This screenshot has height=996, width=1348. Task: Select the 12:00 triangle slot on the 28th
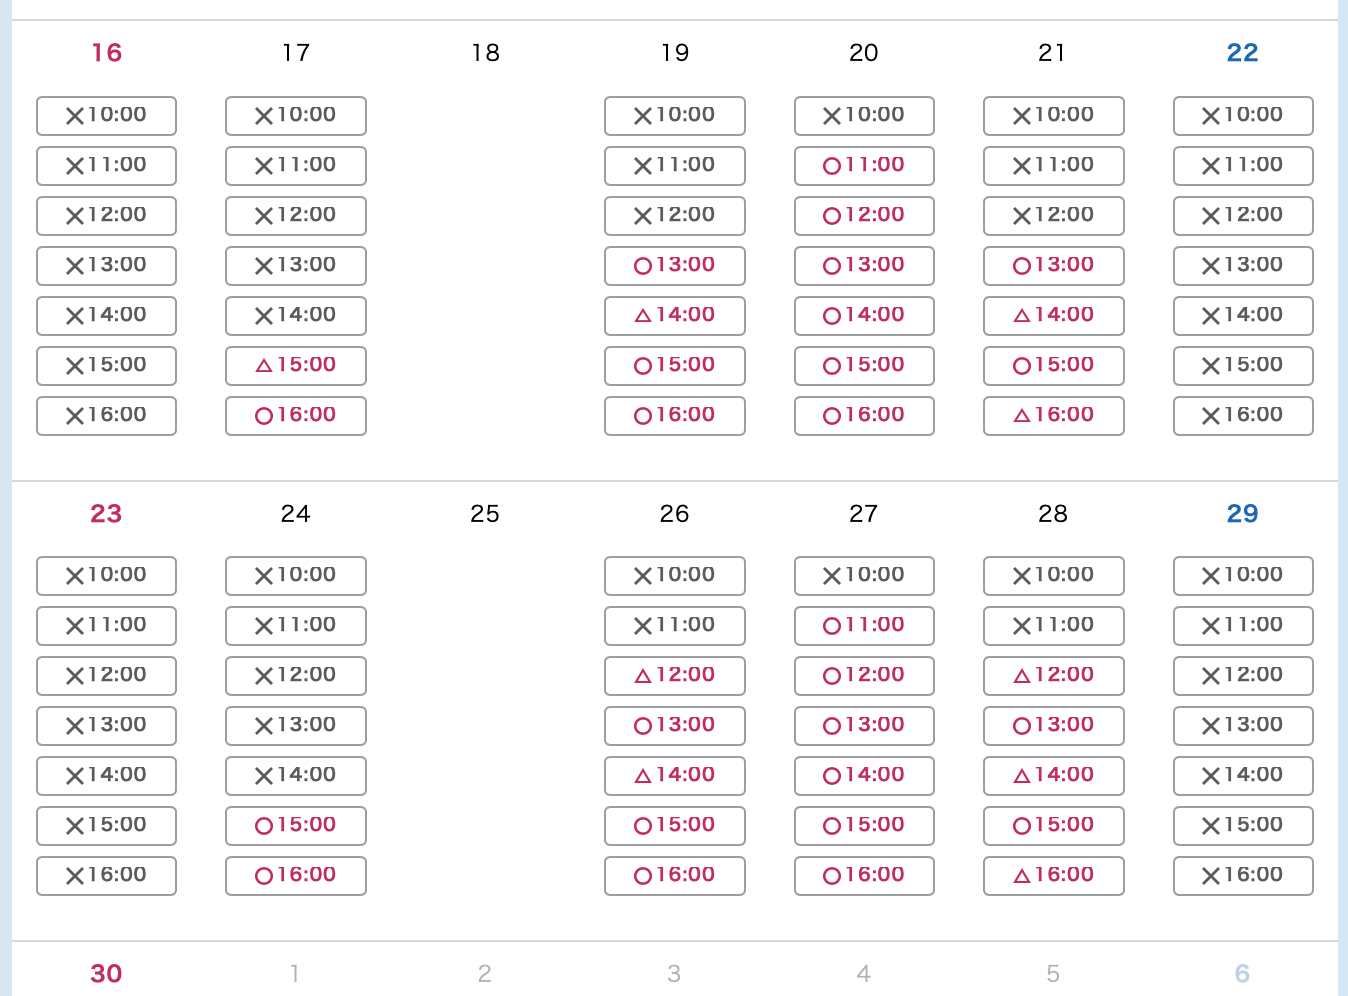coord(1054,676)
